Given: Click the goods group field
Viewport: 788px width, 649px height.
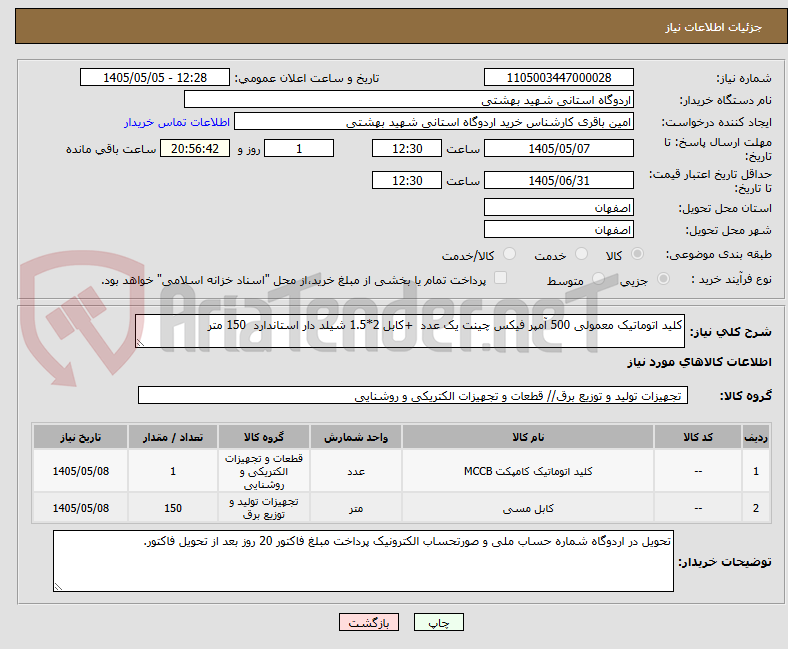Looking at the screenshot, I should click(413, 396).
